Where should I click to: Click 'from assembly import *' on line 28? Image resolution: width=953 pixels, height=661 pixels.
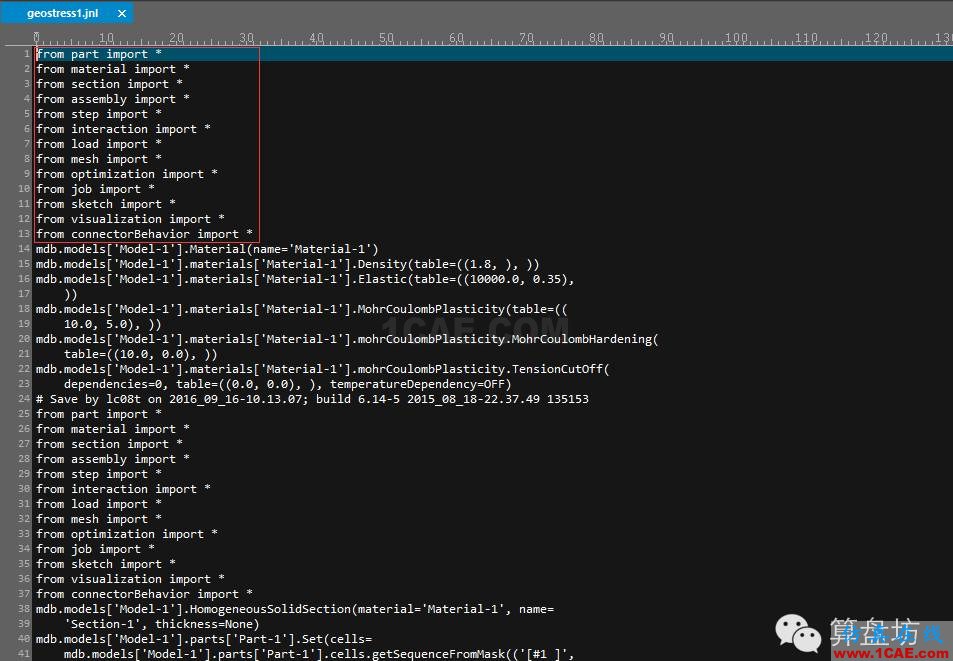(112, 459)
